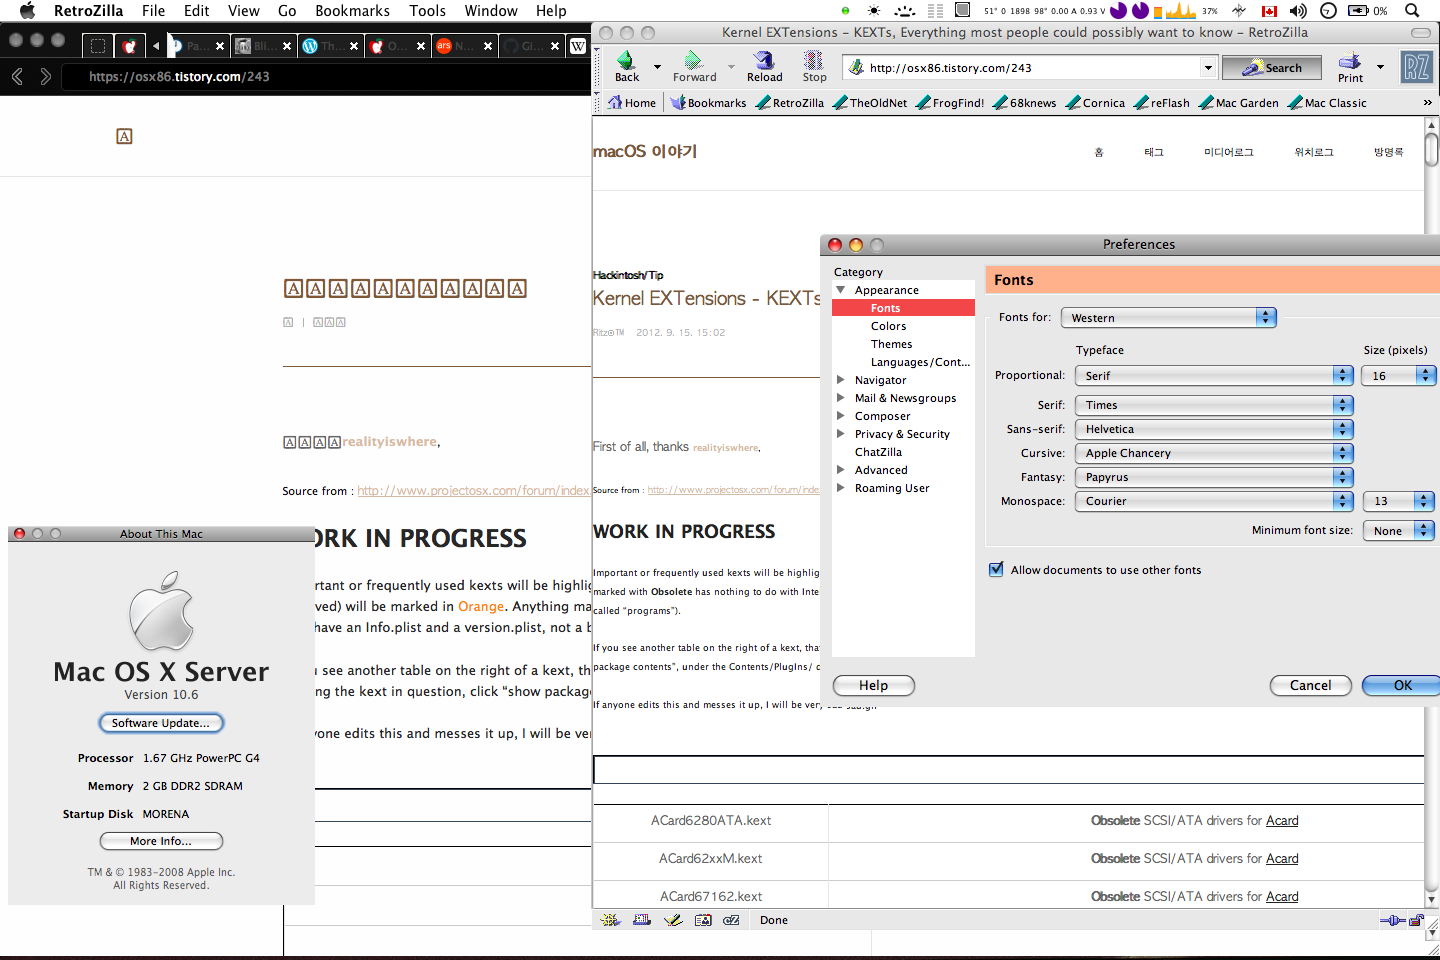
Task: Select Themes in the Preferences category tree
Action: click(891, 344)
